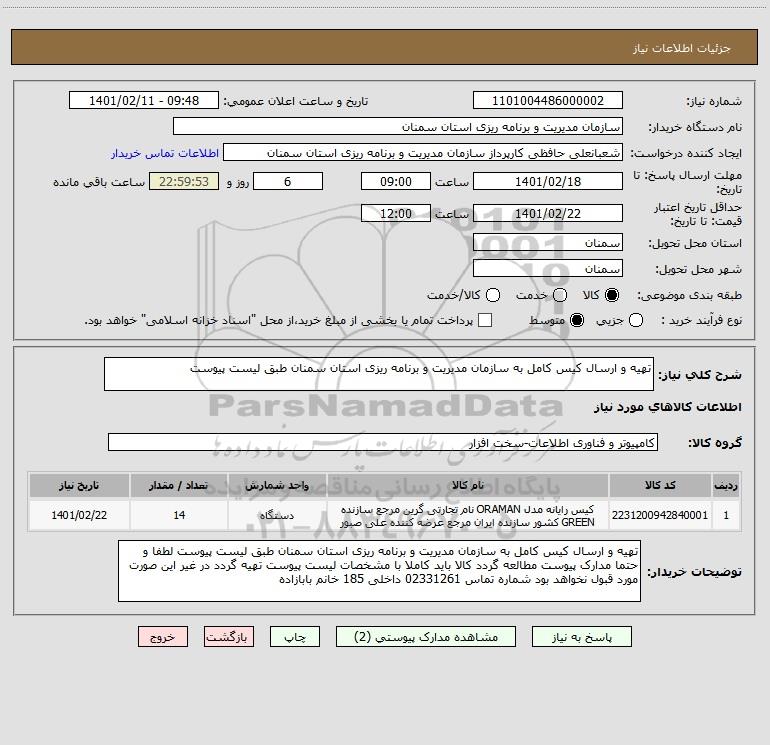Click the quantity cell showing 14
This screenshot has width=770, height=745.
point(179,515)
